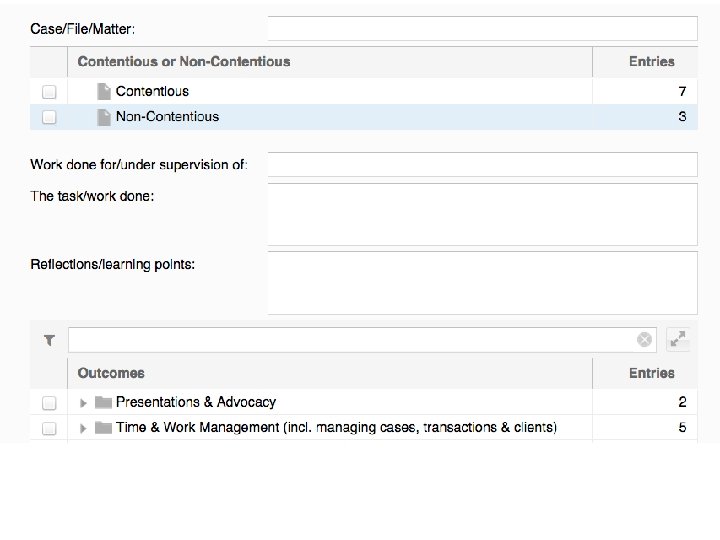
Task: Clear the outcomes filter search field
Action: [645, 340]
